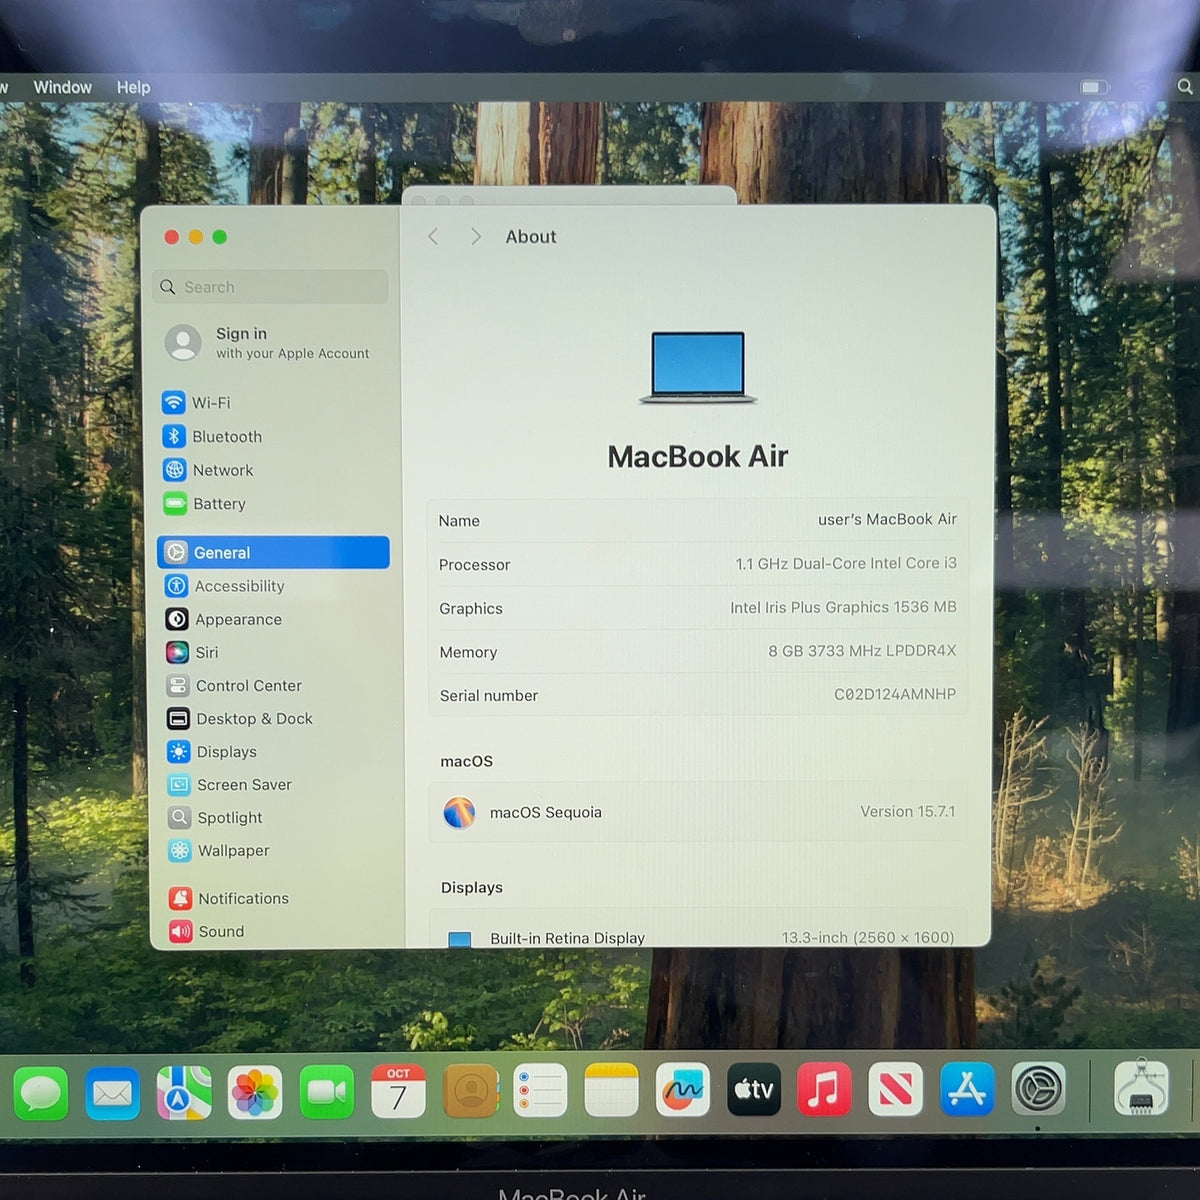Open Notifications settings in the sidebar
1200x1200 pixels.
(x=278, y=899)
